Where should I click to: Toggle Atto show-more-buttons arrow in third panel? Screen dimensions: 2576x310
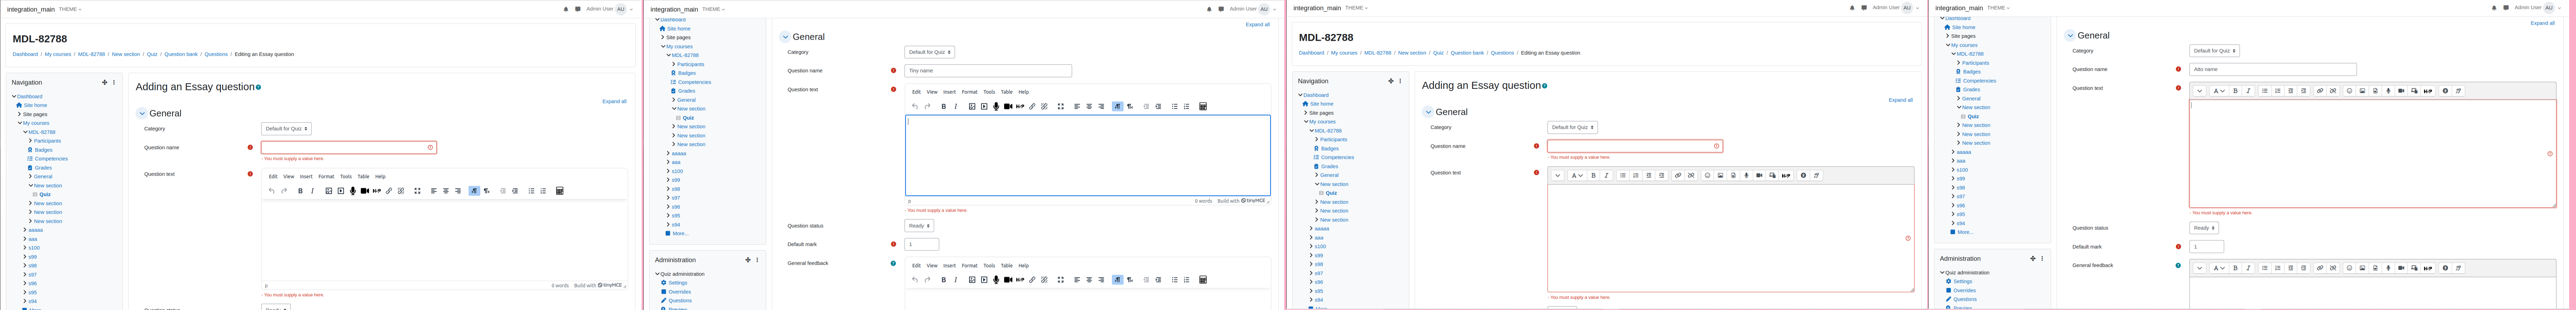1558,175
